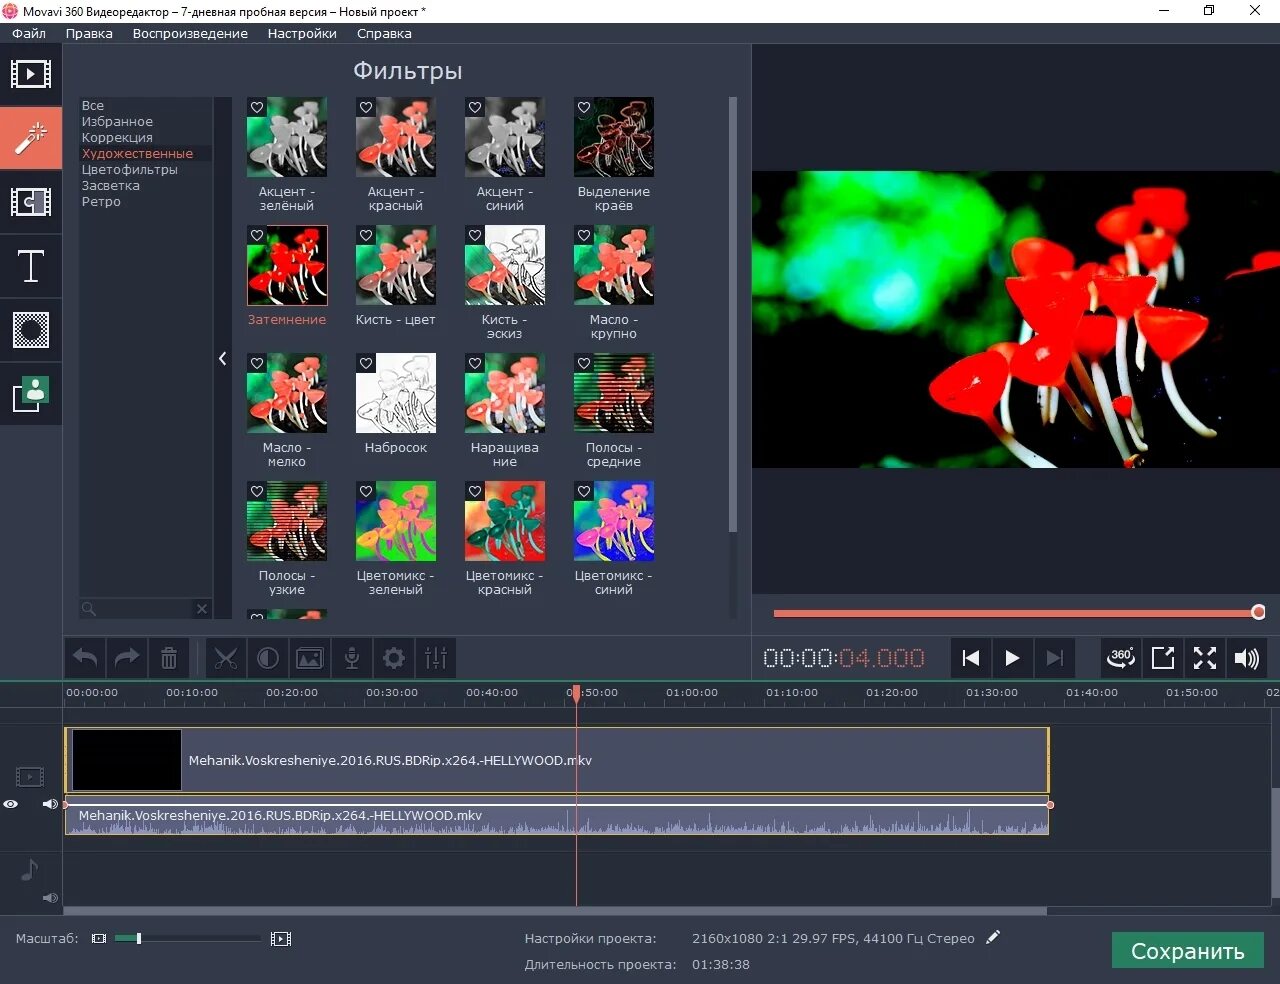Screen dimensions: 1280x984
Task: Toggle video track visibility eye icon
Action: point(11,804)
